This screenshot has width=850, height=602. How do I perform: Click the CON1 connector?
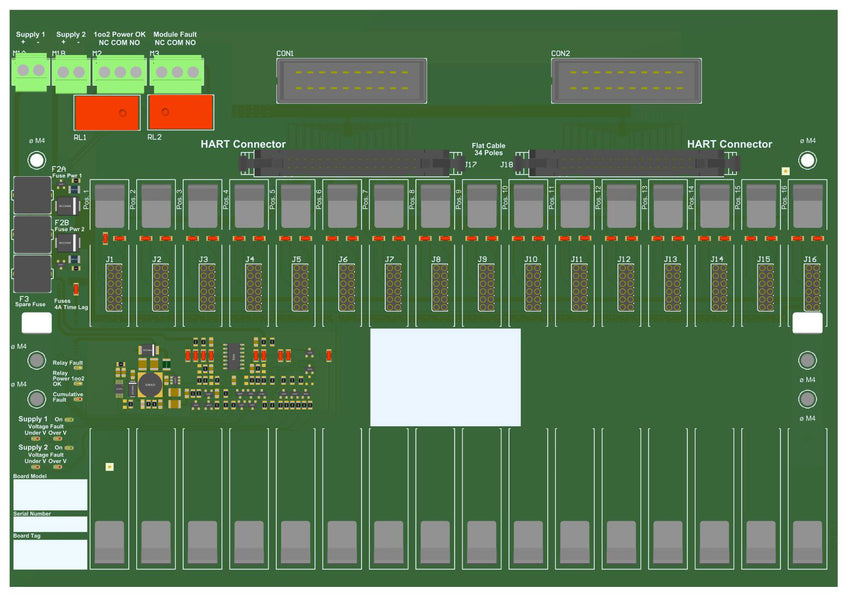pyautogui.click(x=350, y=79)
